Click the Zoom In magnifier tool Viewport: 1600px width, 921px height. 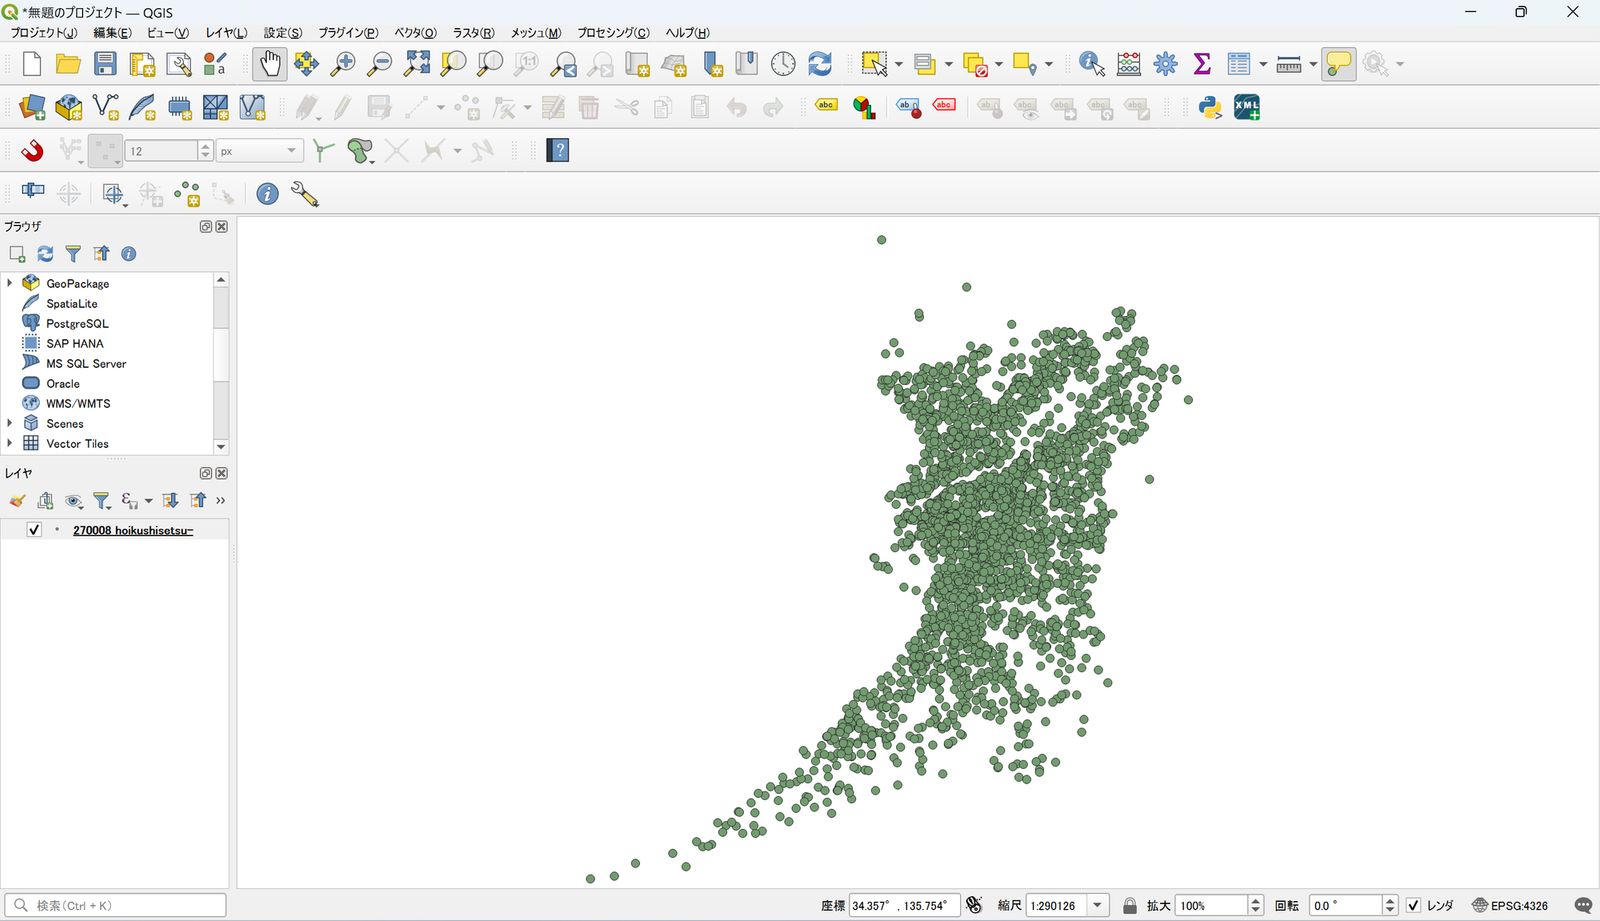[x=343, y=64]
